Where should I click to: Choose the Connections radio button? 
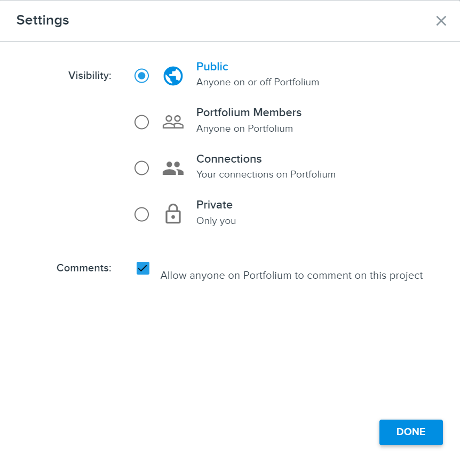tap(142, 168)
